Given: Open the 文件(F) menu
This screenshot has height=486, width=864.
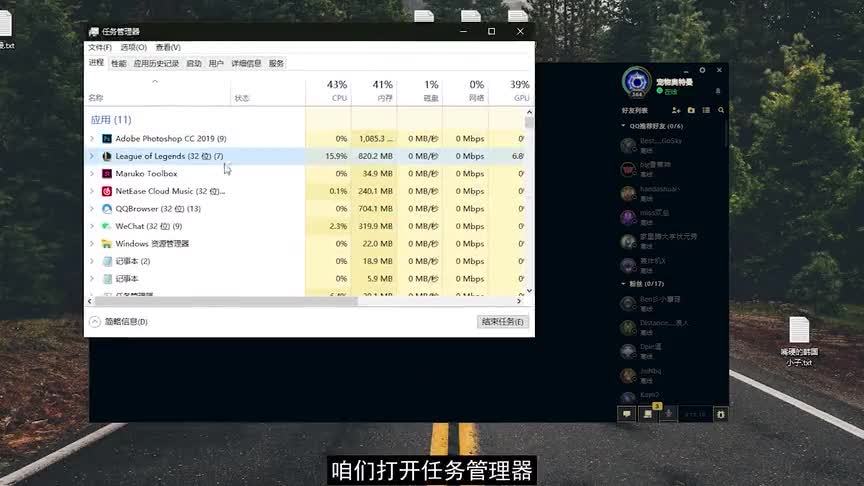Looking at the screenshot, I should 100,47.
